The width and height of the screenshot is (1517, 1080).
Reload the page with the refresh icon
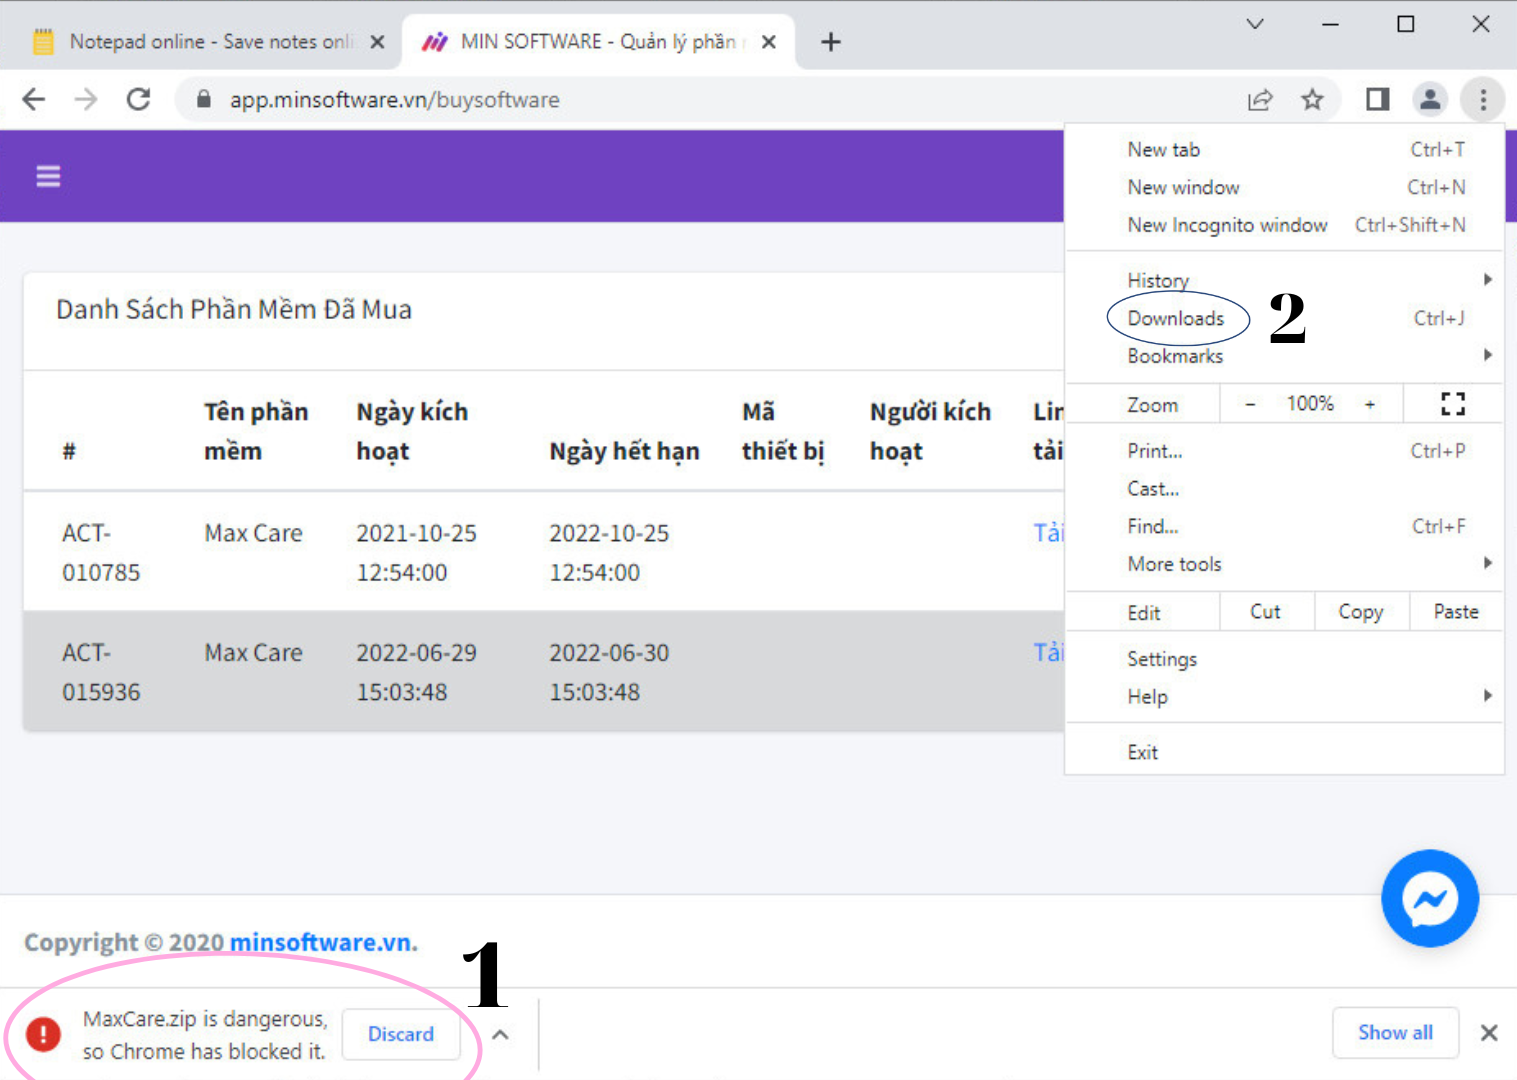pos(138,99)
